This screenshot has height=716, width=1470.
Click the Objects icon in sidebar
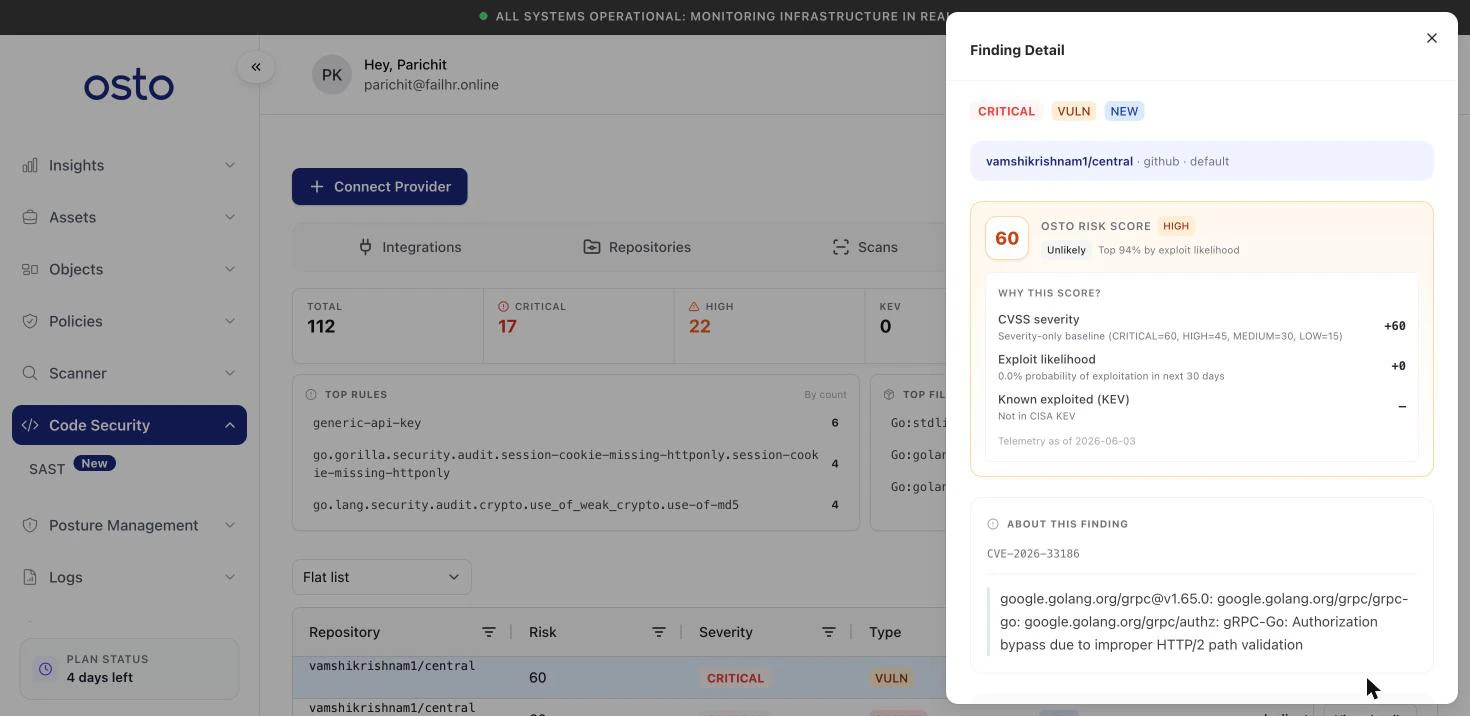point(30,269)
